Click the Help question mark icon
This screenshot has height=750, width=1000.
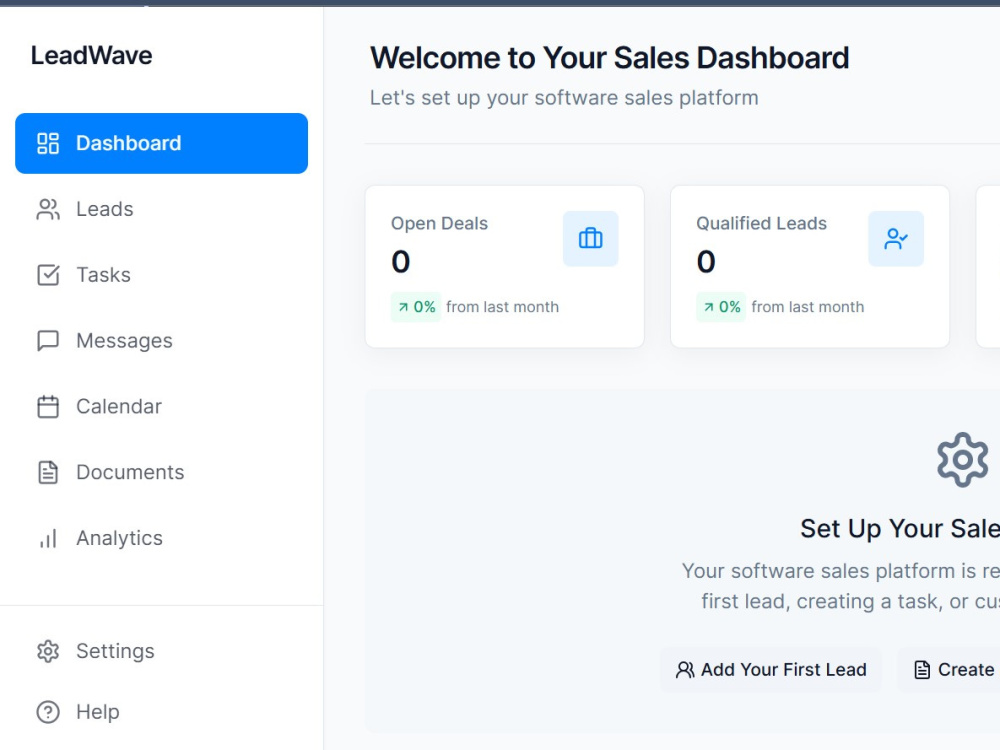[x=48, y=712]
